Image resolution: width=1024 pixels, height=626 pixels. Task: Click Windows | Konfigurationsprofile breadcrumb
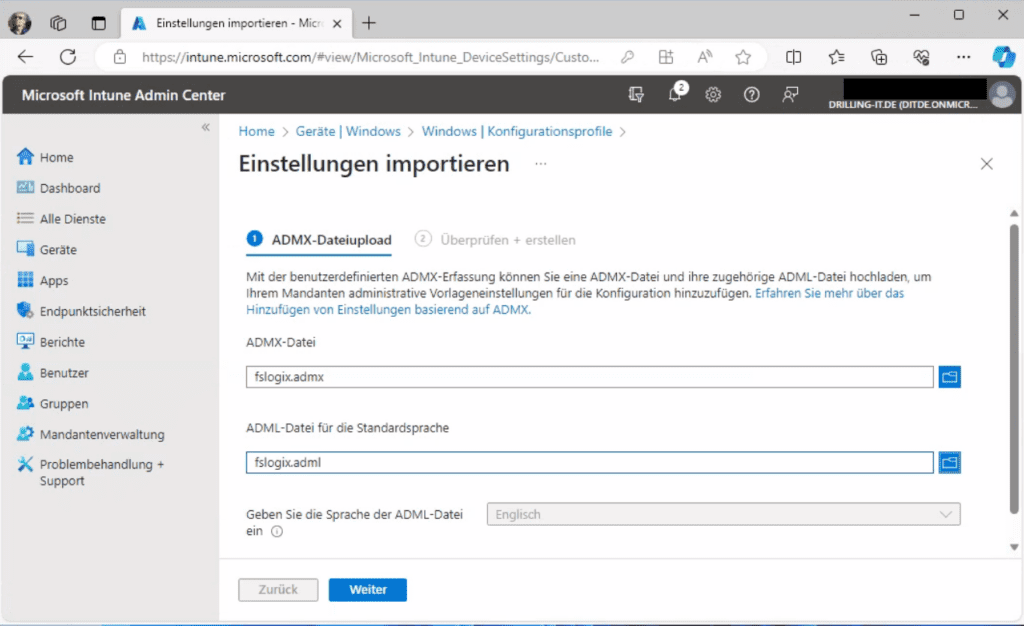click(517, 131)
